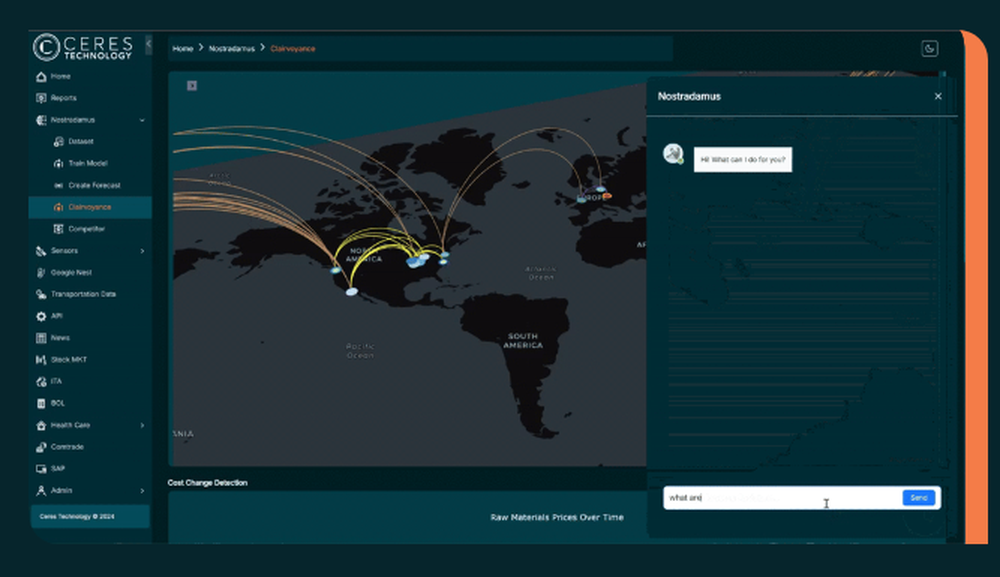Click the 'Pacific Ocean' map label
Image resolution: width=1000 pixels, height=577 pixels.
tap(360, 350)
